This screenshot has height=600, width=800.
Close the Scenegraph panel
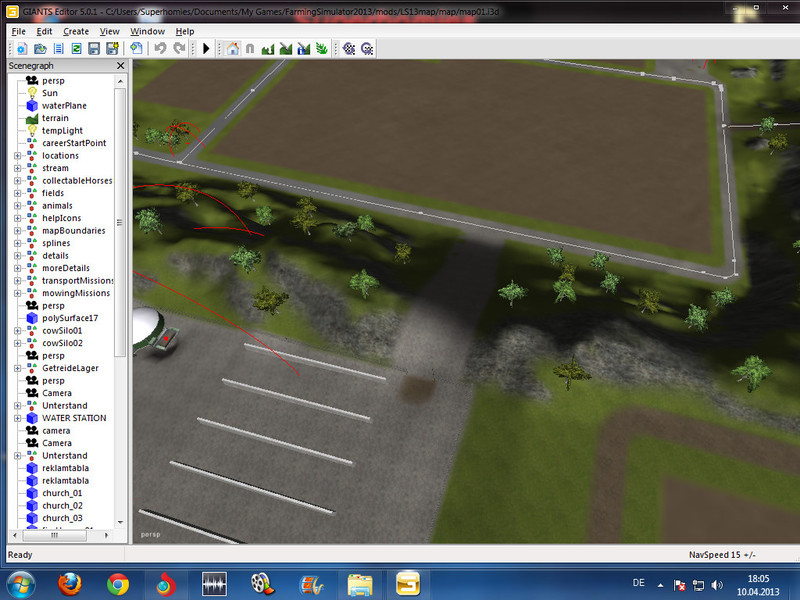coord(120,65)
